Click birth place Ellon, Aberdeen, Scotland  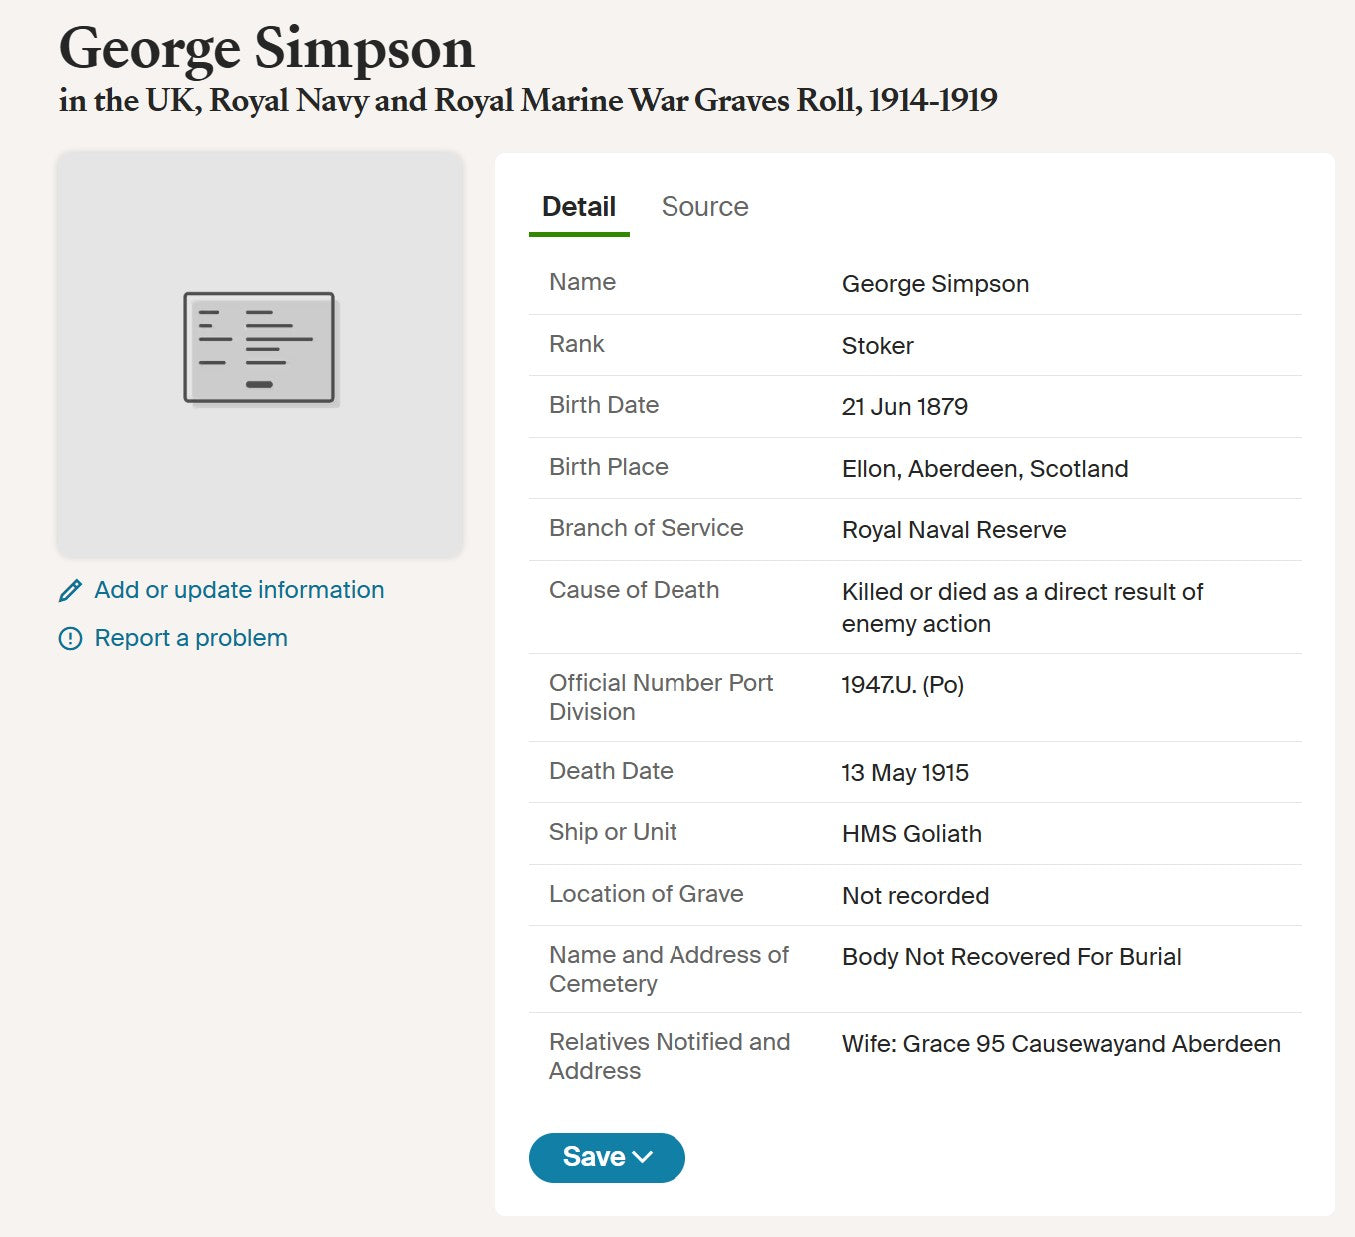click(x=984, y=469)
